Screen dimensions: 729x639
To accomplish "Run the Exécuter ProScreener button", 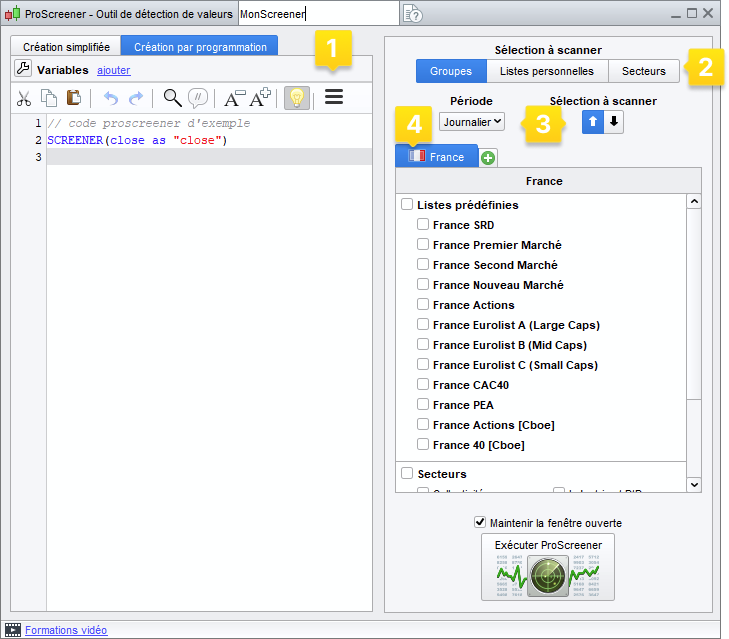I will click(x=548, y=567).
